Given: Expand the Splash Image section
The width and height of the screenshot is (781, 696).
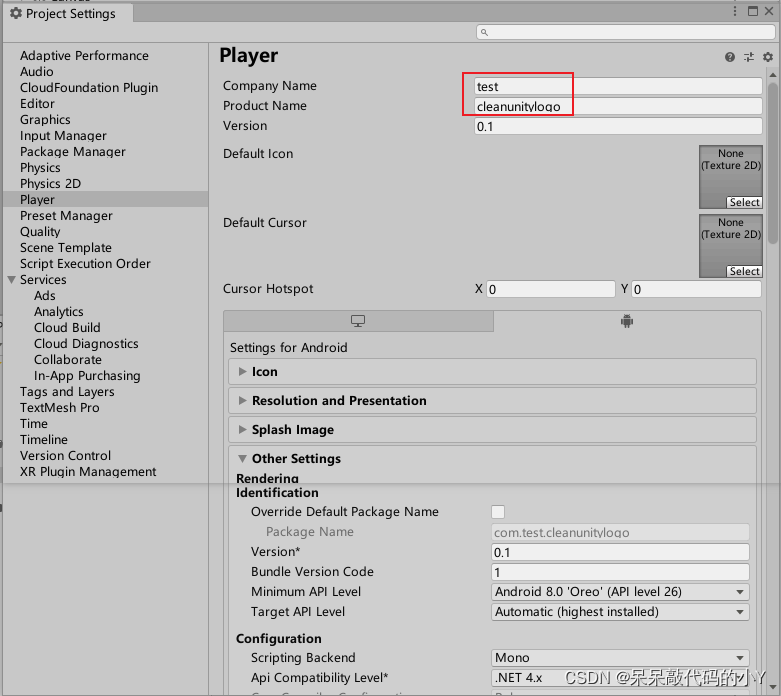Looking at the screenshot, I should click(x=493, y=429).
